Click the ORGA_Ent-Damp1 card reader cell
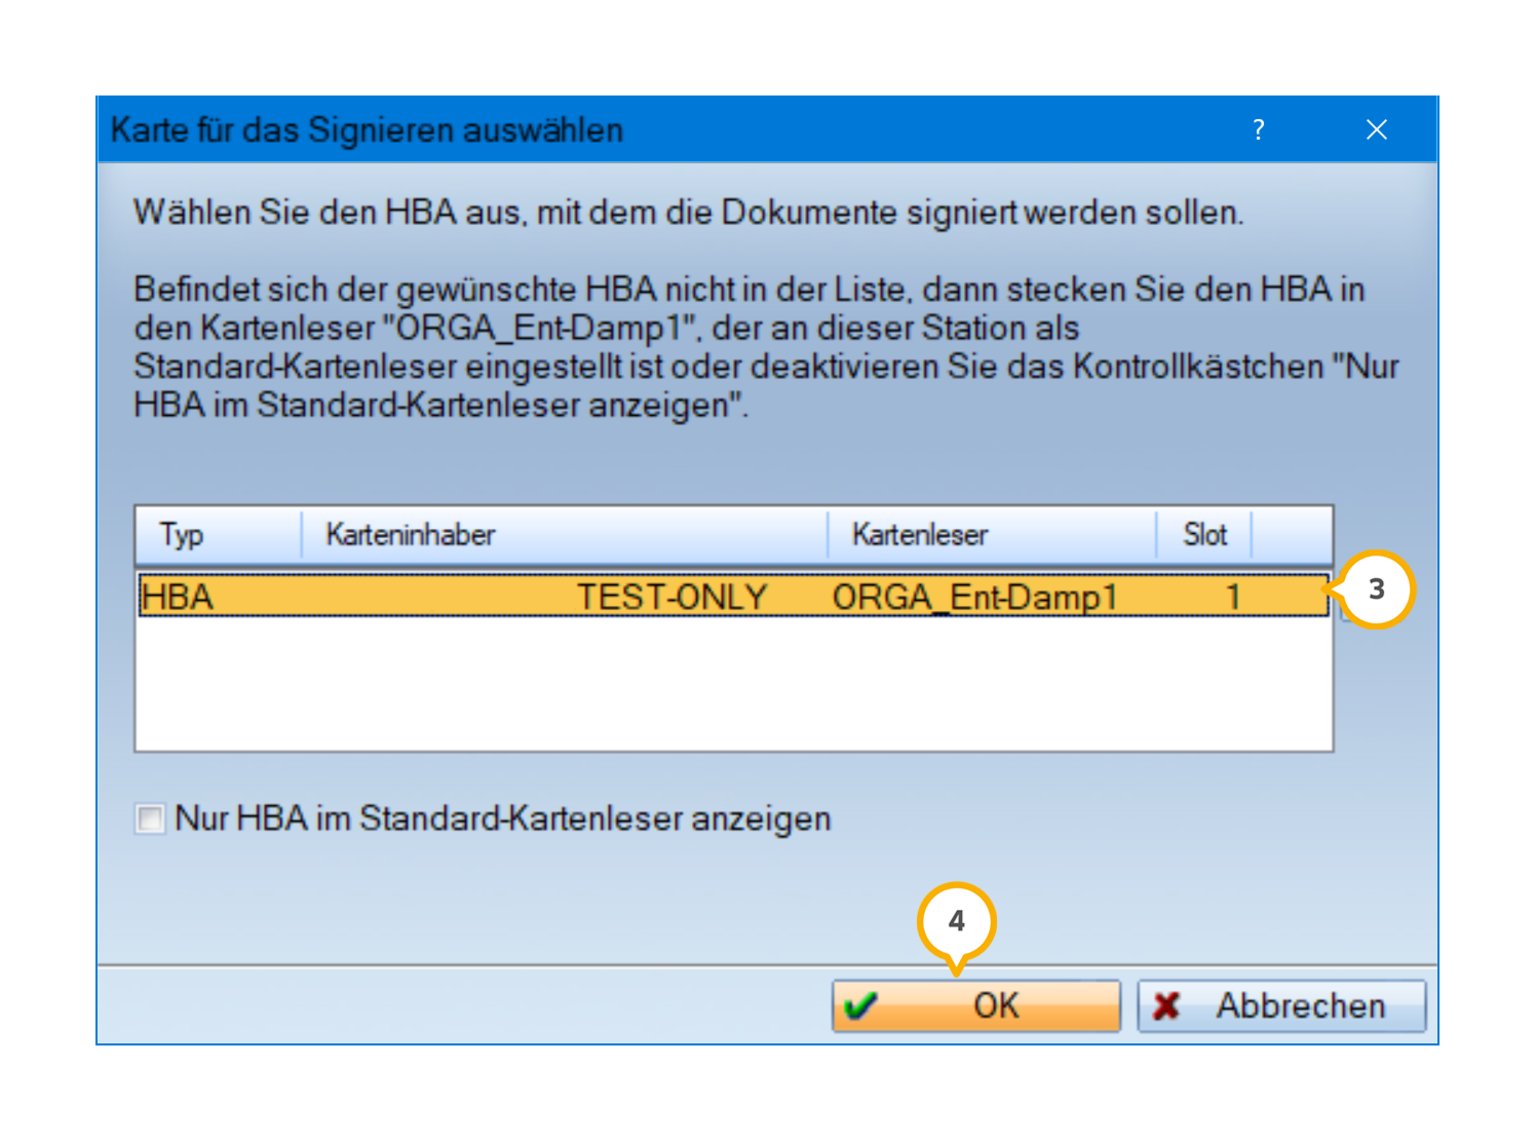Image resolution: width=1536 pixels, height=1142 pixels. [x=974, y=597]
